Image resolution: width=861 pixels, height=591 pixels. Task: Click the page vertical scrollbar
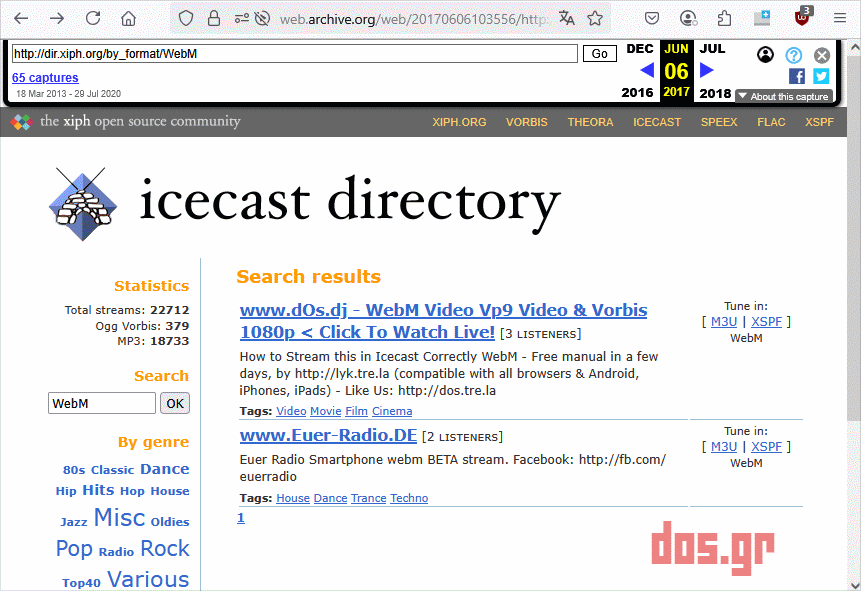click(853, 300)
